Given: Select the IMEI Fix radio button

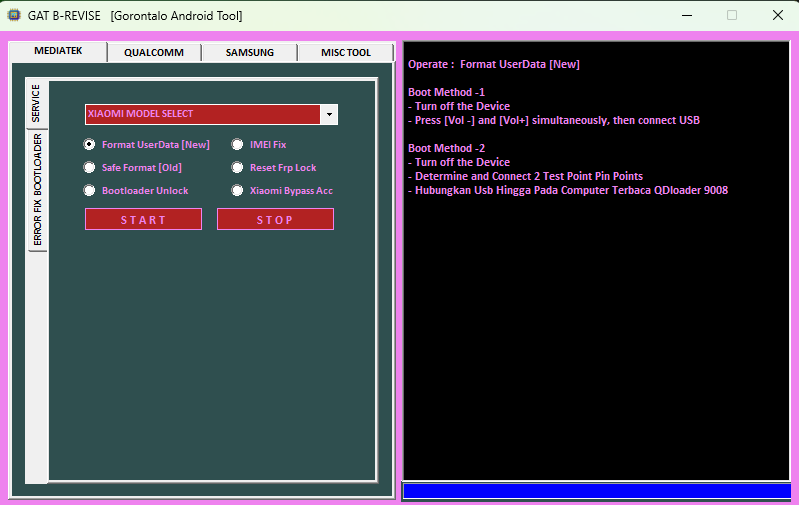Looking at the screenshot, I should tap(259, 145).
